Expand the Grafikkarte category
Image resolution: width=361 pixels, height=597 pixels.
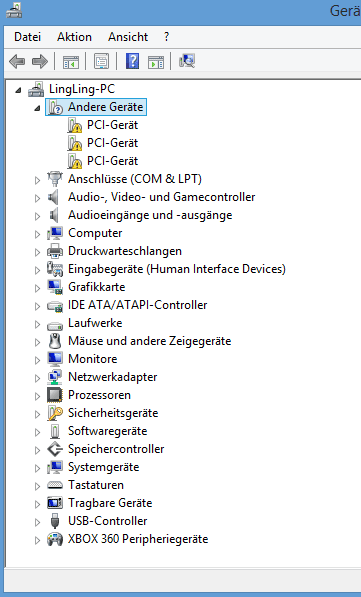click(37, 288)
